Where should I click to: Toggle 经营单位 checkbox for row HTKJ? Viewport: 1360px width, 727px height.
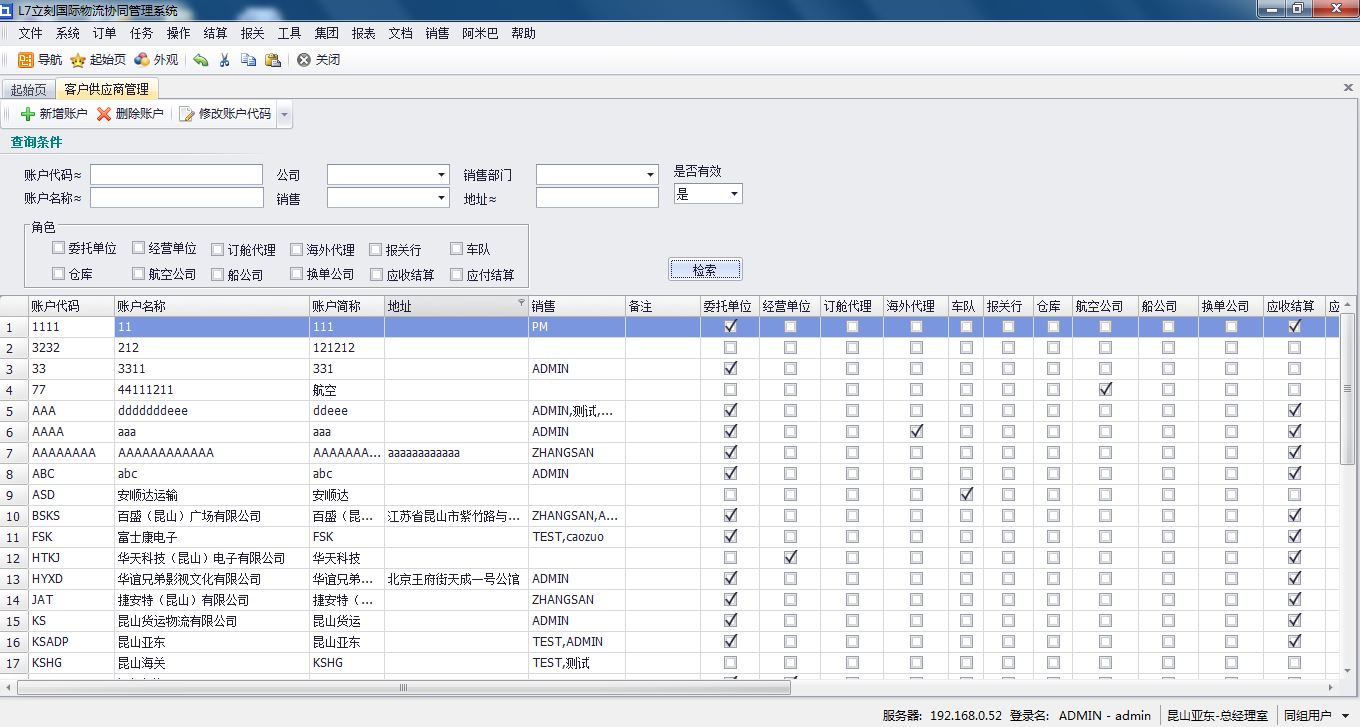coord(790,557)
